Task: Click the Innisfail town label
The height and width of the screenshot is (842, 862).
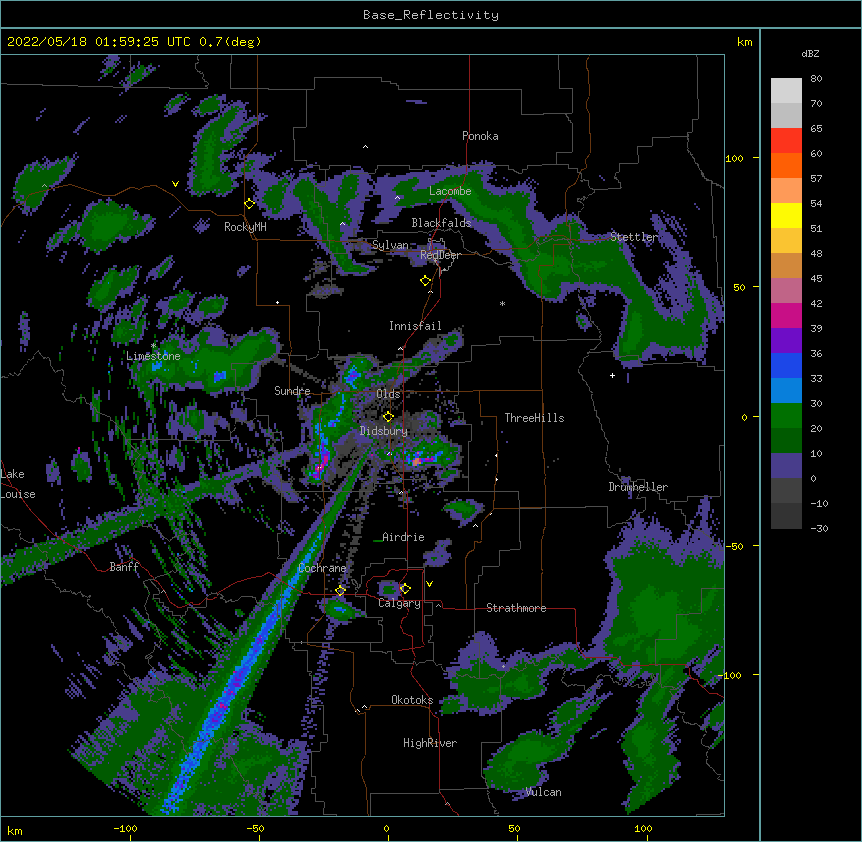Action: pos(415,326)
